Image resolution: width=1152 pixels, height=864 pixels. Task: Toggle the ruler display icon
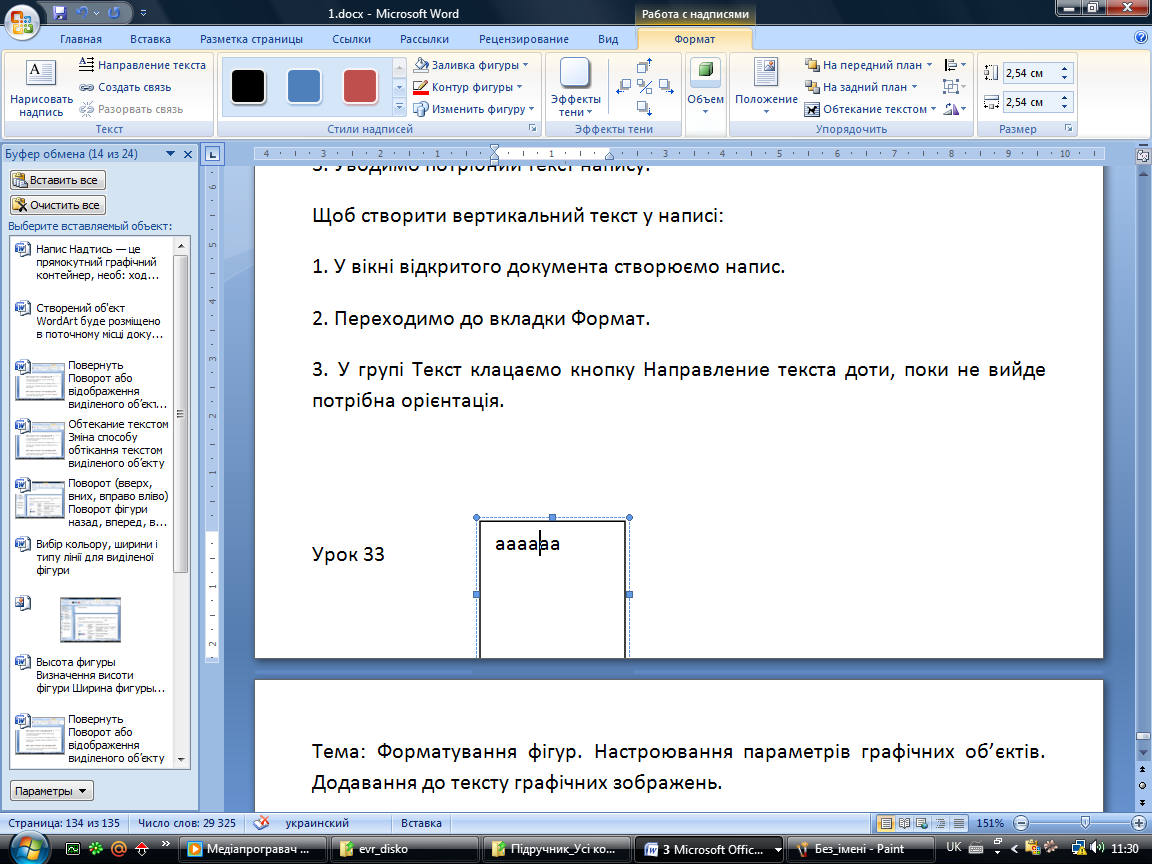[1142, 155]
